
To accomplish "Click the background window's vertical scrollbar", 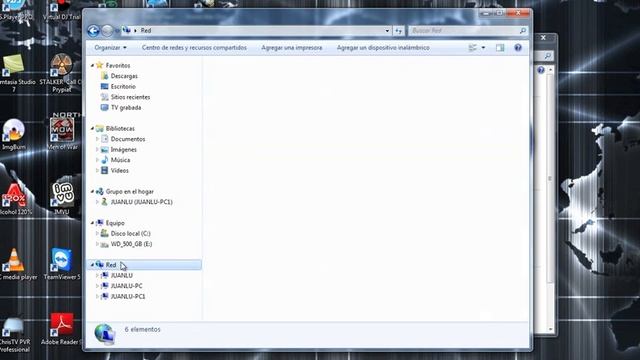I will tap(550, 179).
